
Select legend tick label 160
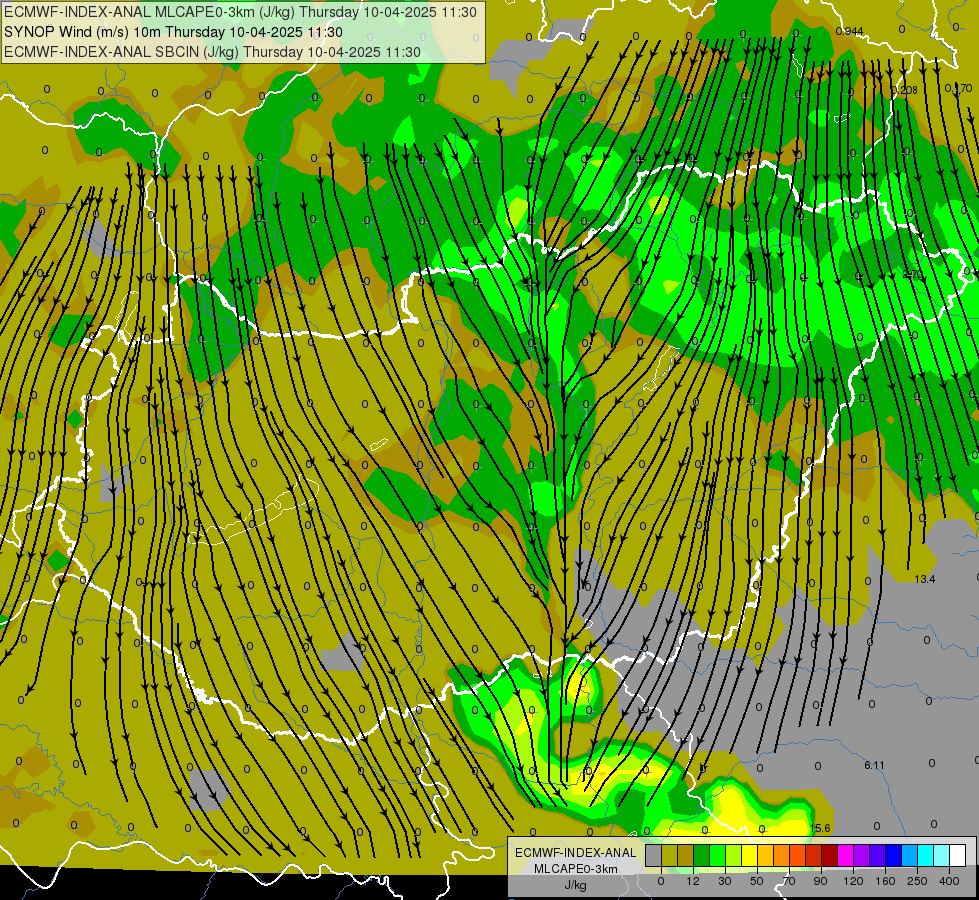[x=885, y=881]
